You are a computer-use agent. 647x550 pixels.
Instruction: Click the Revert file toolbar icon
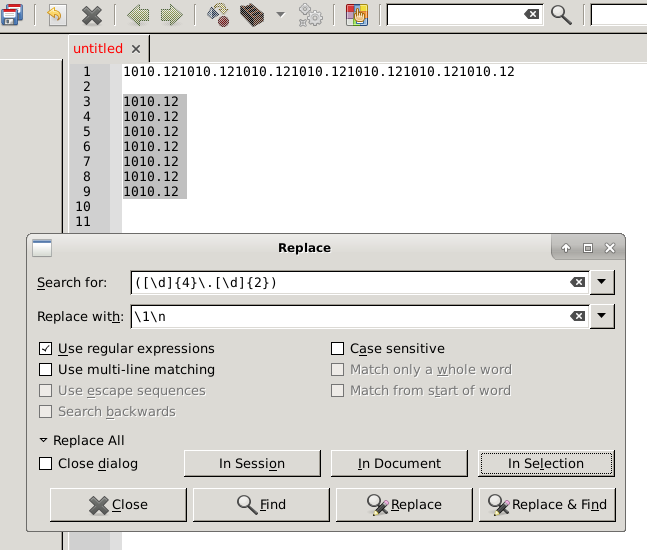click(x=57, y=15)
